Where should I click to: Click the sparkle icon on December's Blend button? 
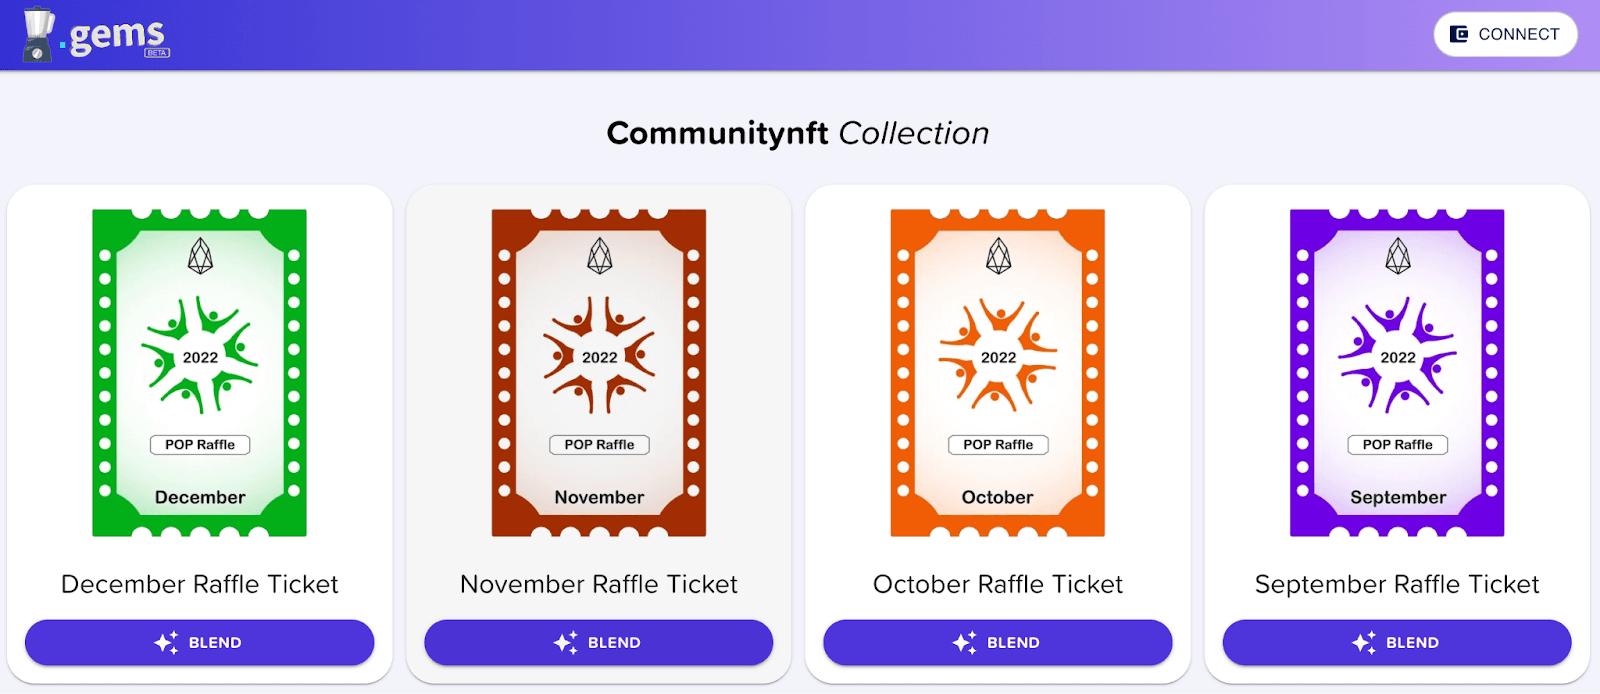(166, 642)
